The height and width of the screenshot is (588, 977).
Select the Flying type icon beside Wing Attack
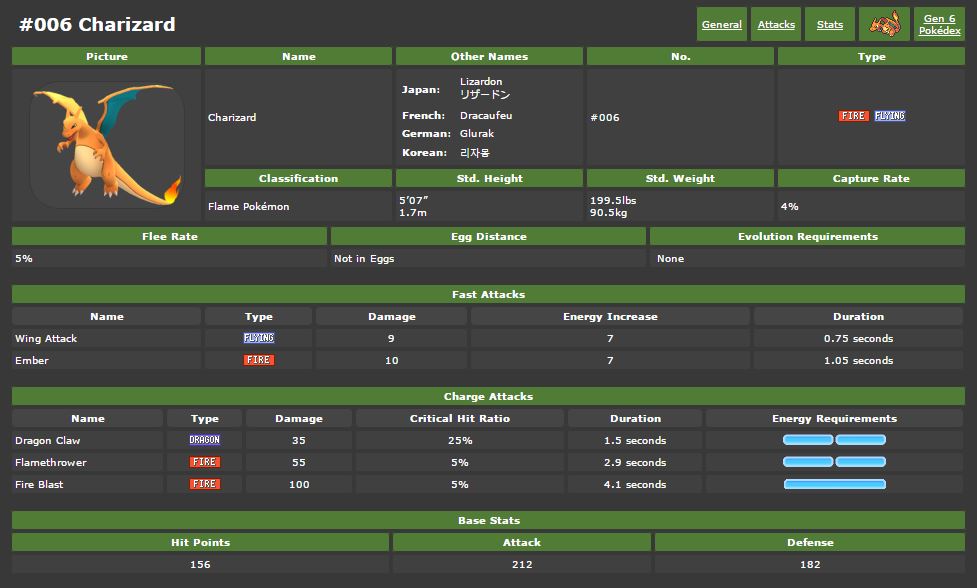(259, 338)
